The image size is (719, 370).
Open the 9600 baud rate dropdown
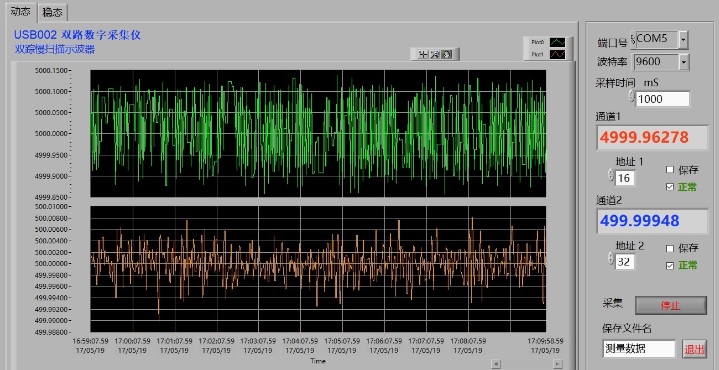tap(684, 62)
